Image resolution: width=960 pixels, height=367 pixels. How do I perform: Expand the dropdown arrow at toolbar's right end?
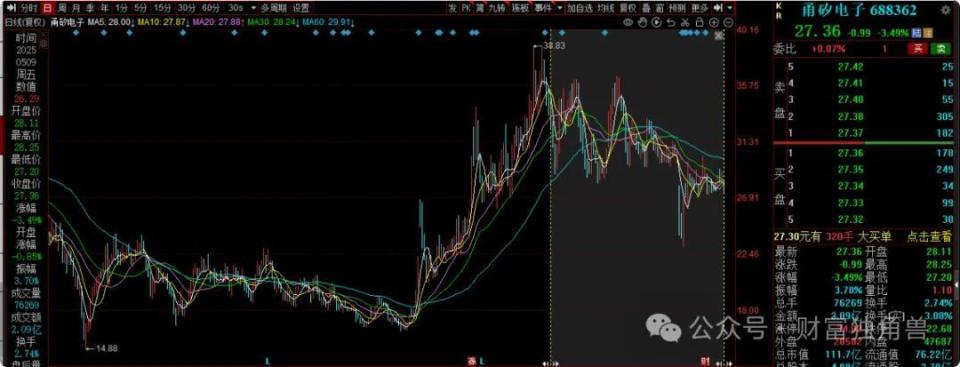[x=729, y=8]
